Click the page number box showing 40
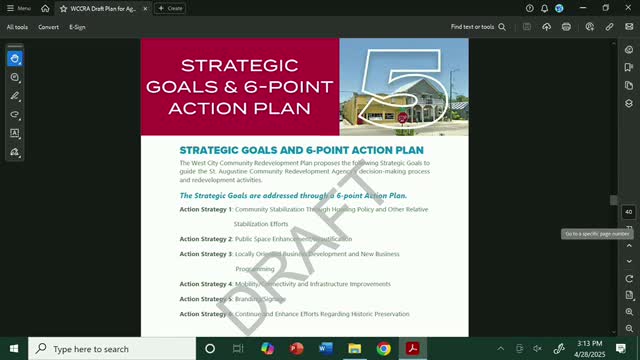The height and width of the screenshot is (360, 640). 629,212
